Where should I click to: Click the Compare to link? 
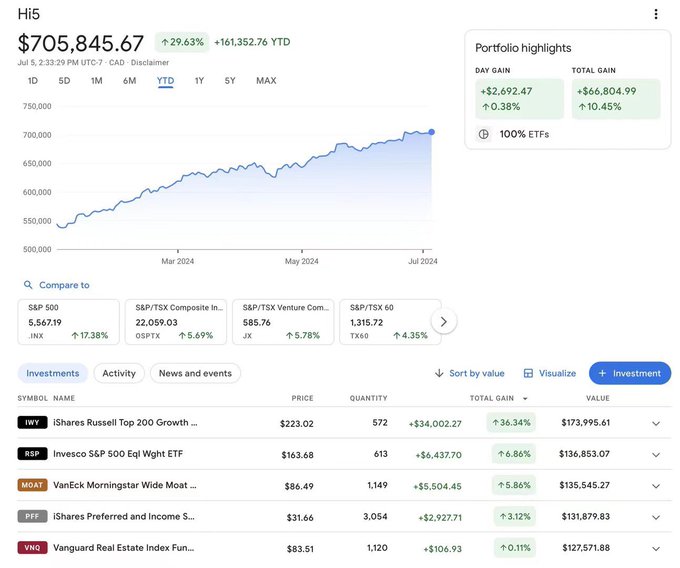64,285
